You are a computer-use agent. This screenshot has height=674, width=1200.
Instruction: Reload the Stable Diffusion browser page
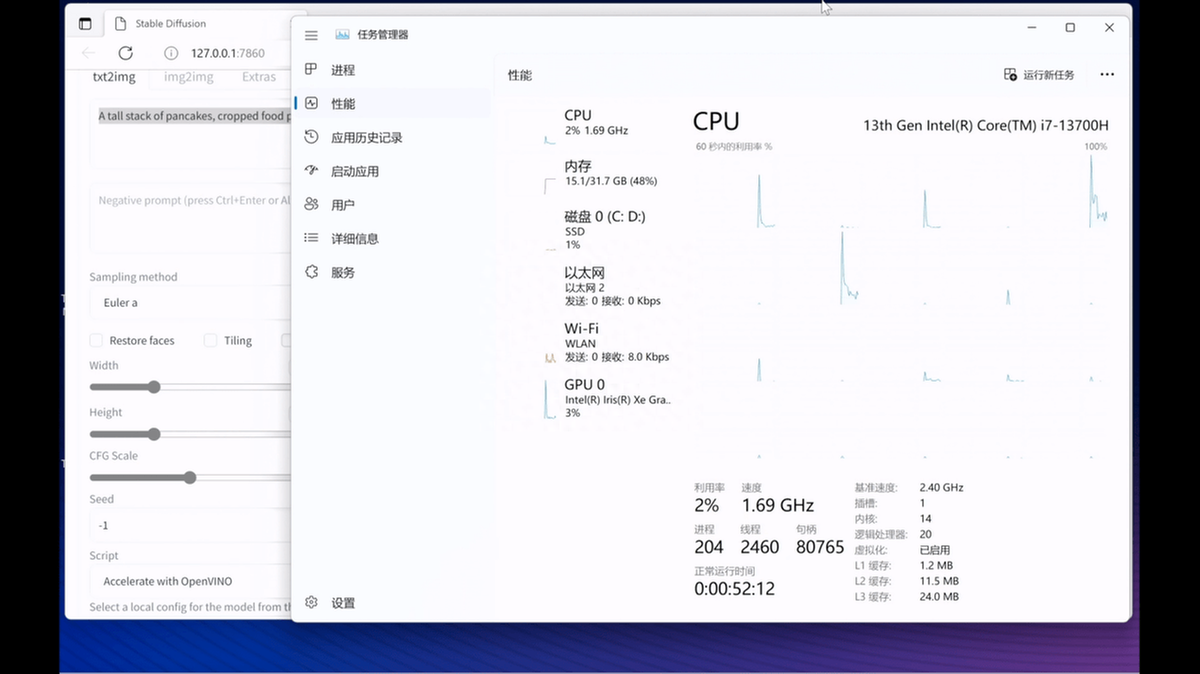[x=125, y=53]
